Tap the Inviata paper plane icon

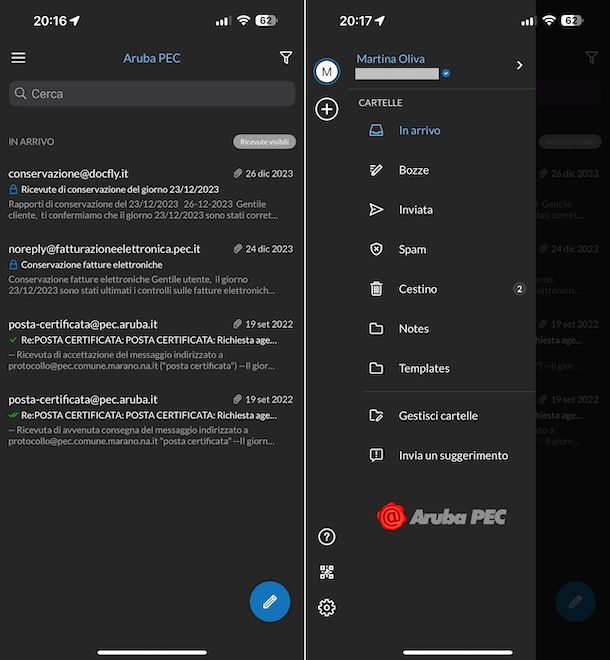(376, 210)
